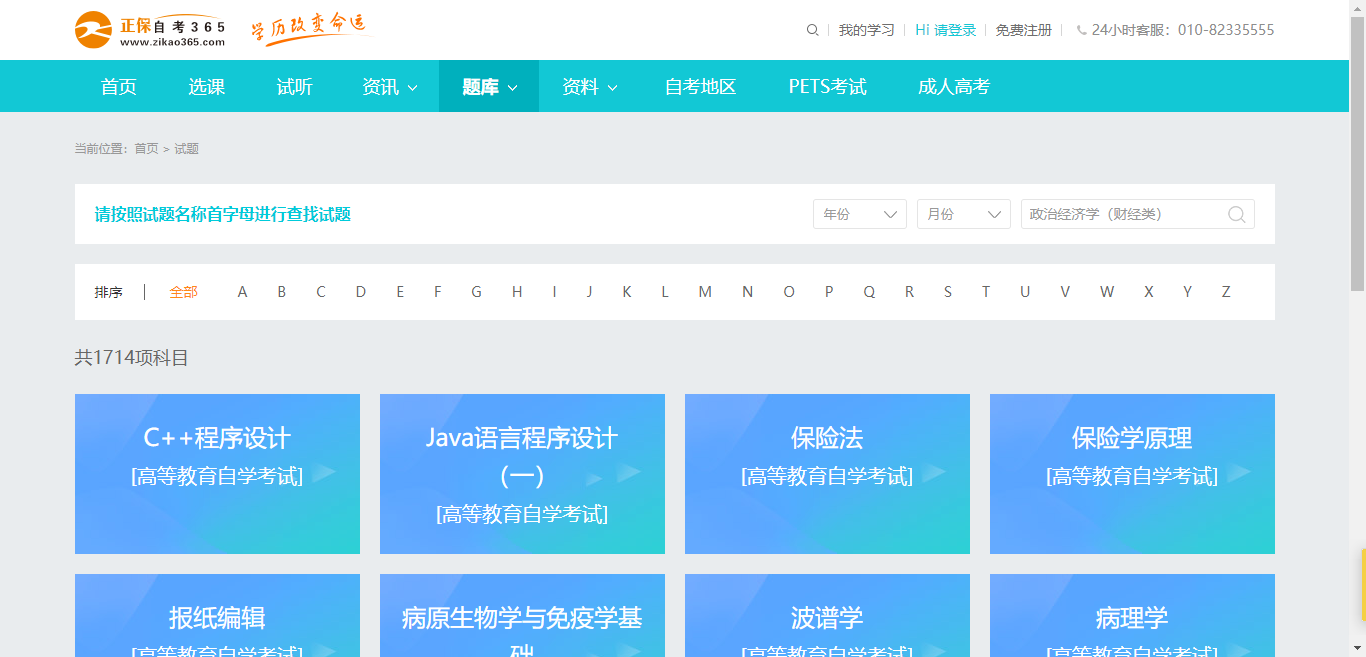Click search icon in the subject search box
Screen dimensions: 1366x657
click(x=1236, y=214)
